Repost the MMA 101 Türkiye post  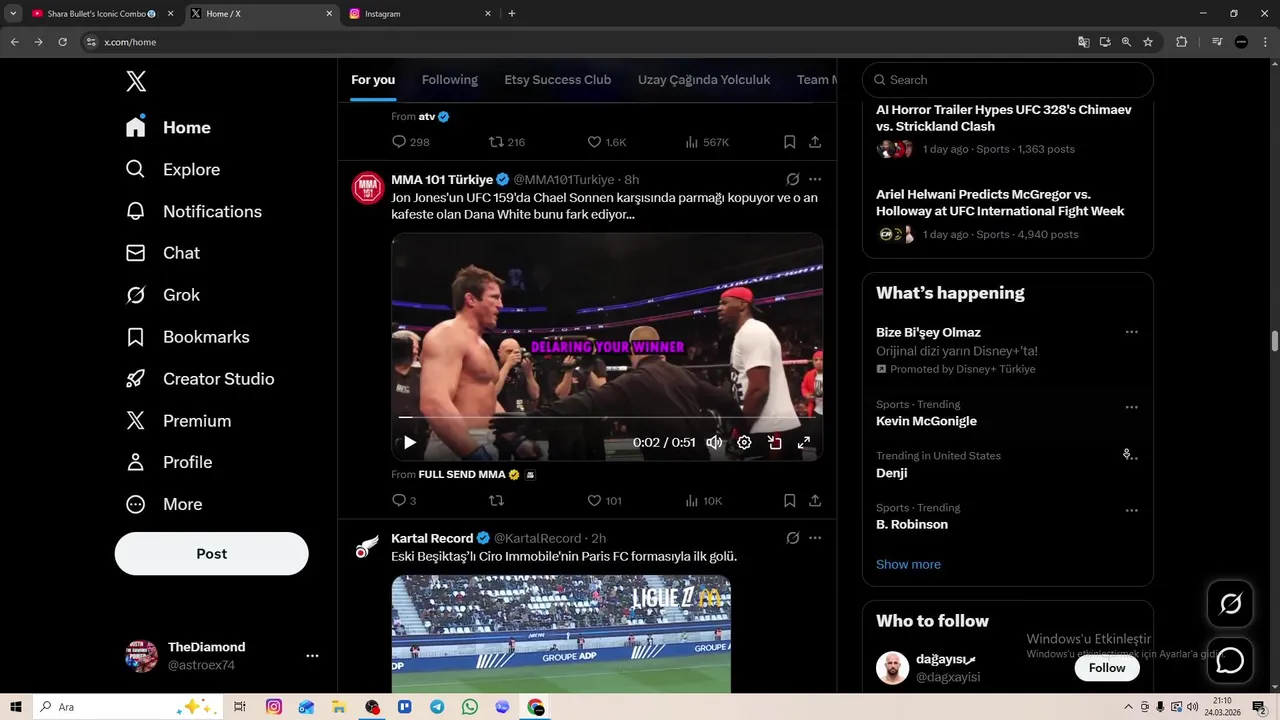tap(495, 501)
